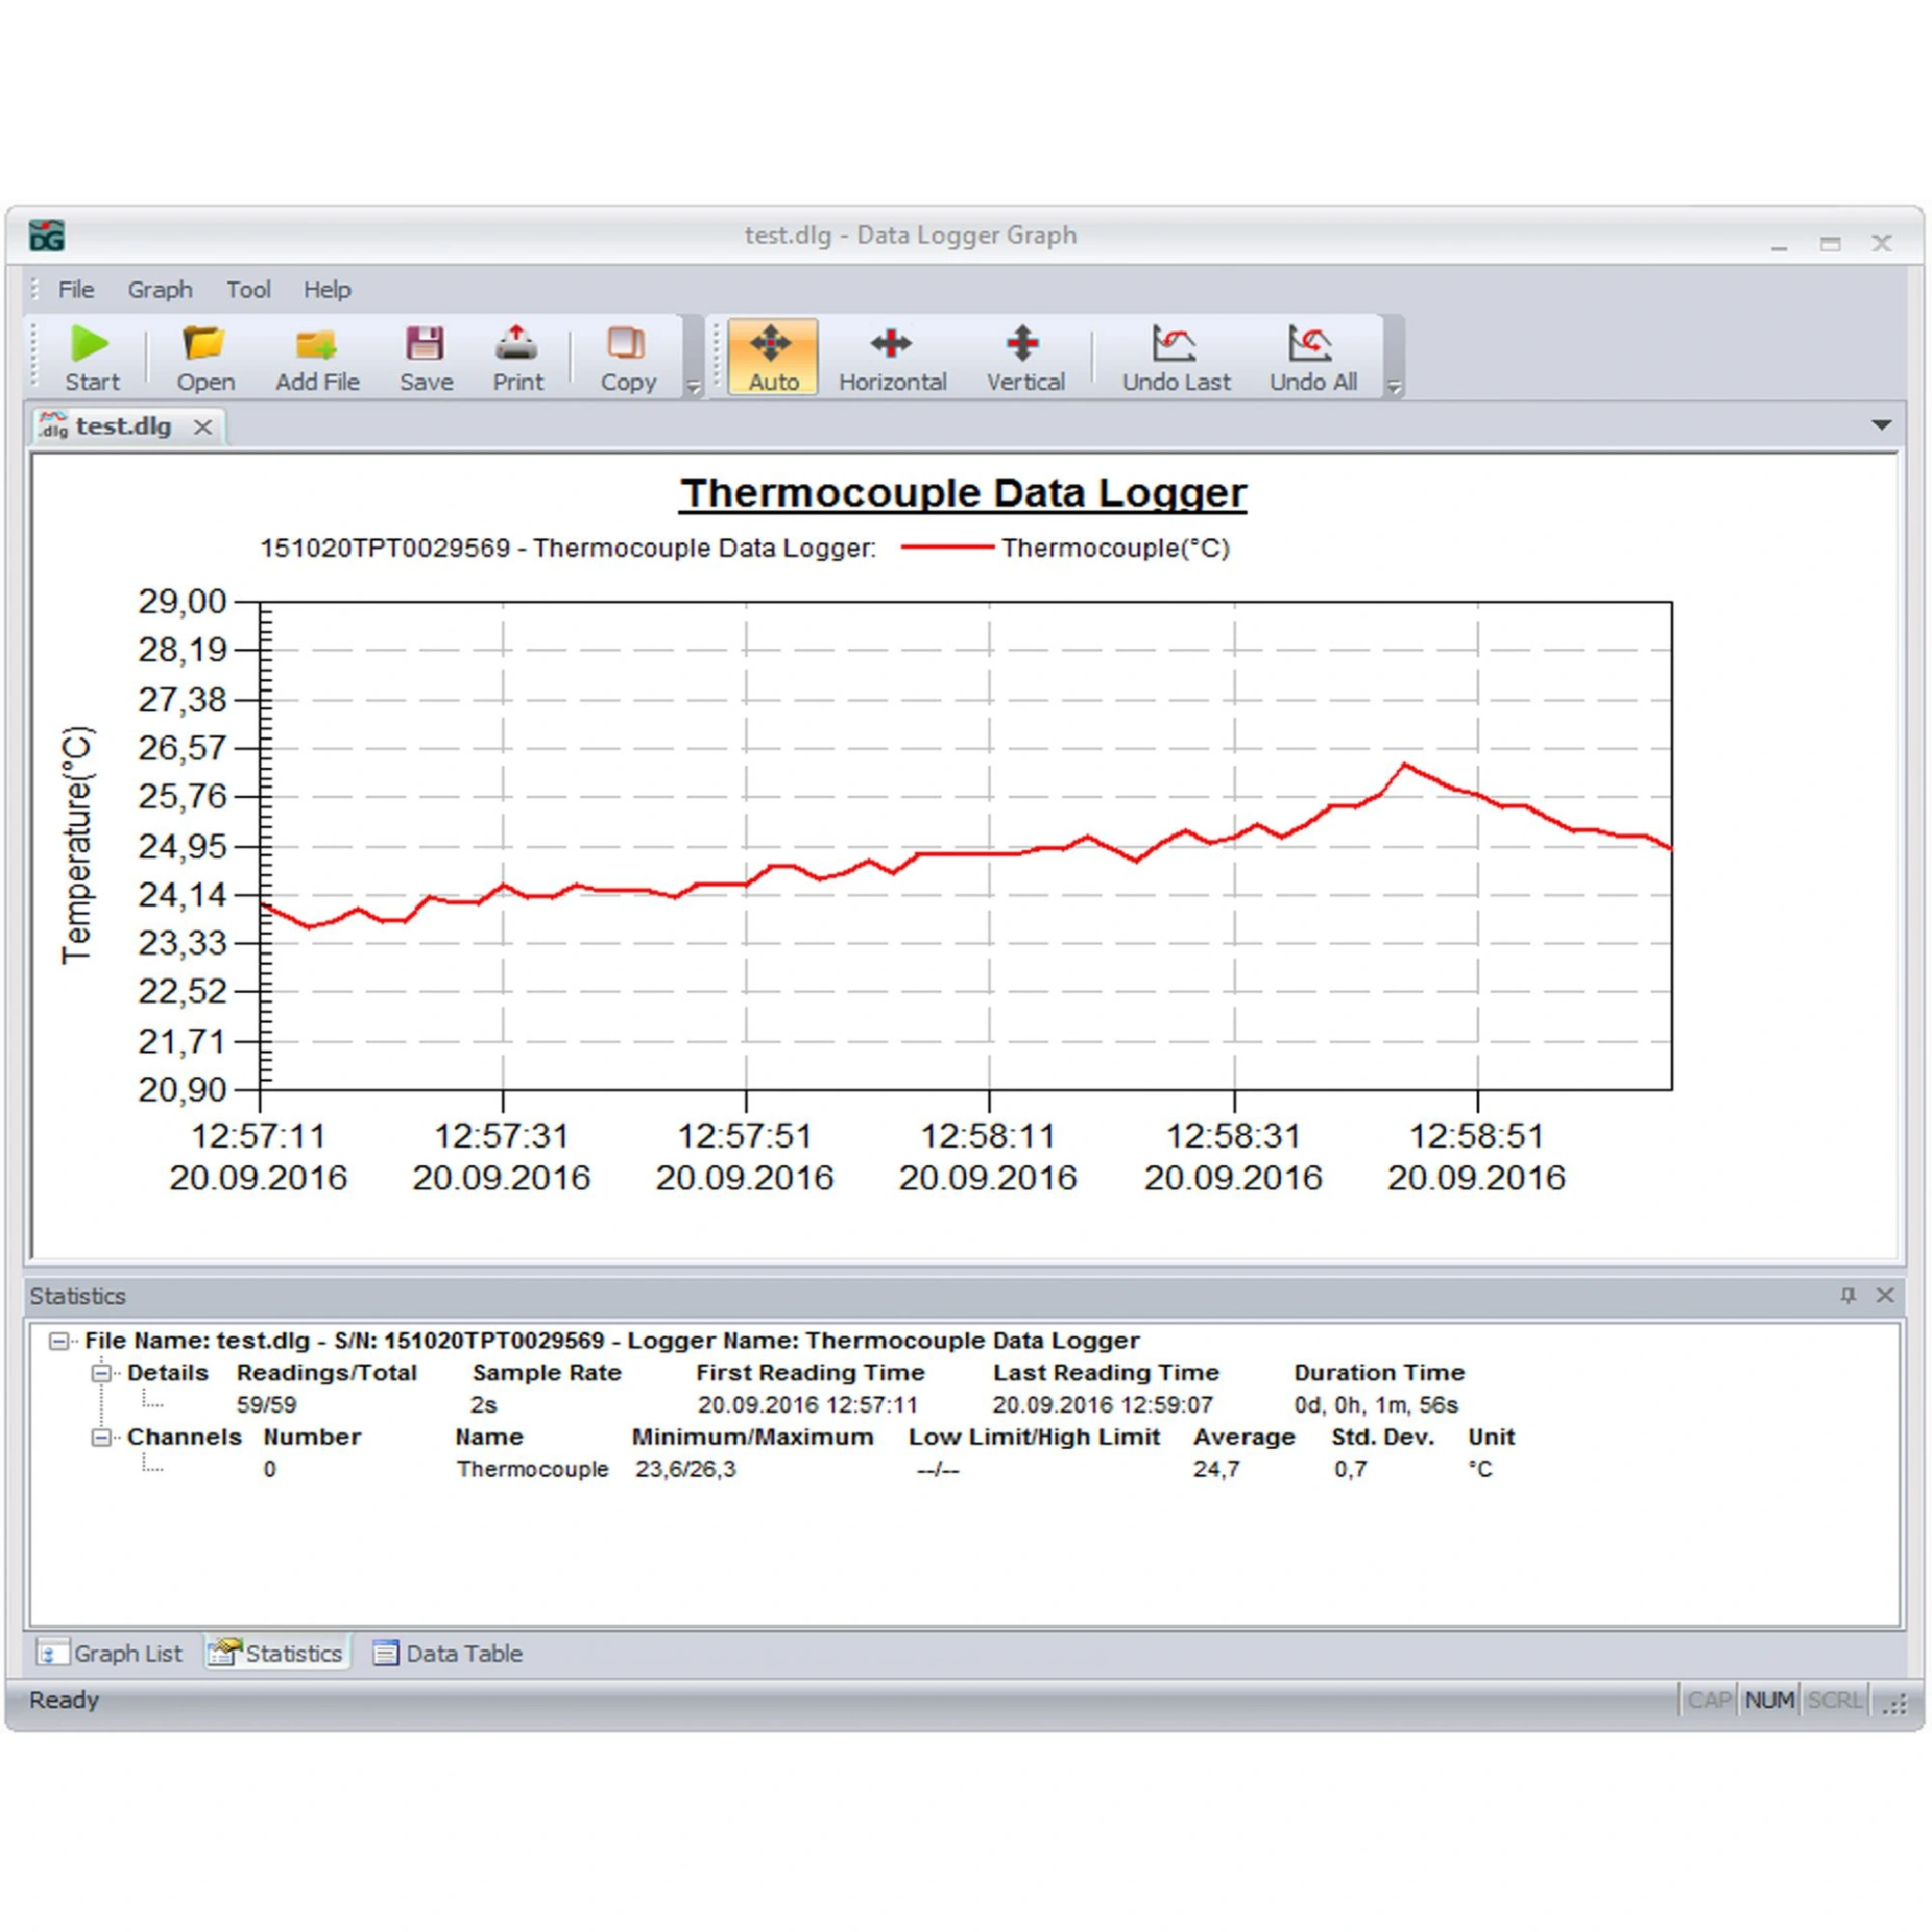Click the Thermocouple channel name cell
Screen dimensions: 1932x1932
[532, 1469]
